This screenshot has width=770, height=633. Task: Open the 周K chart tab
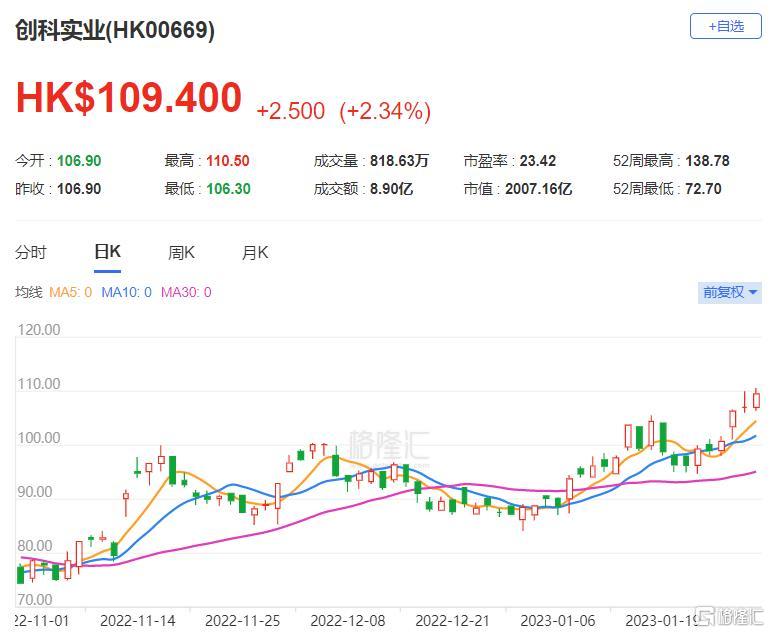[x=181, y=252]
